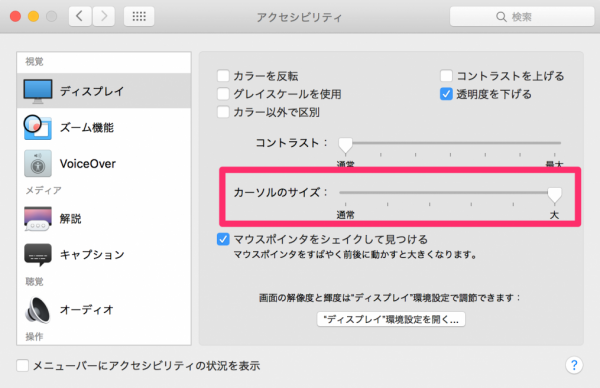The image size is (600, 388).
Task: Toggle カラー以外で区別 checkbox
Action: click(223, 112)
